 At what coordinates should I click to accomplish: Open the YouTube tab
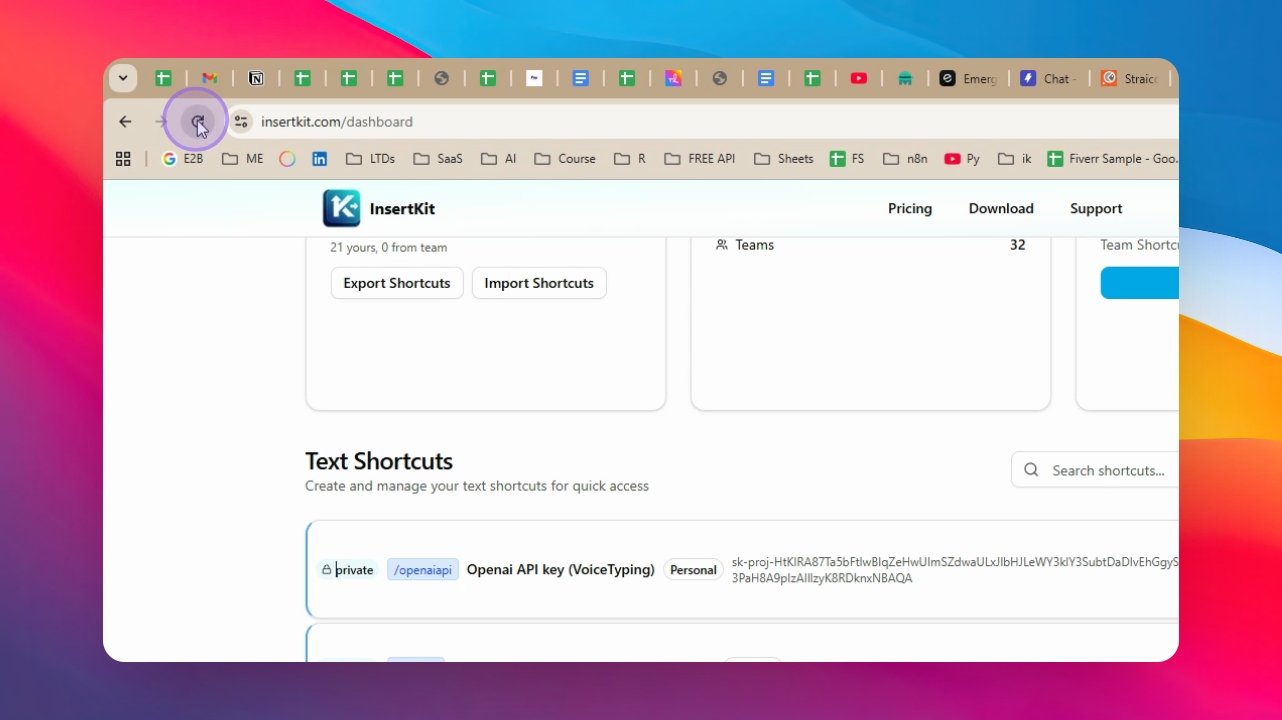(858, 78)
